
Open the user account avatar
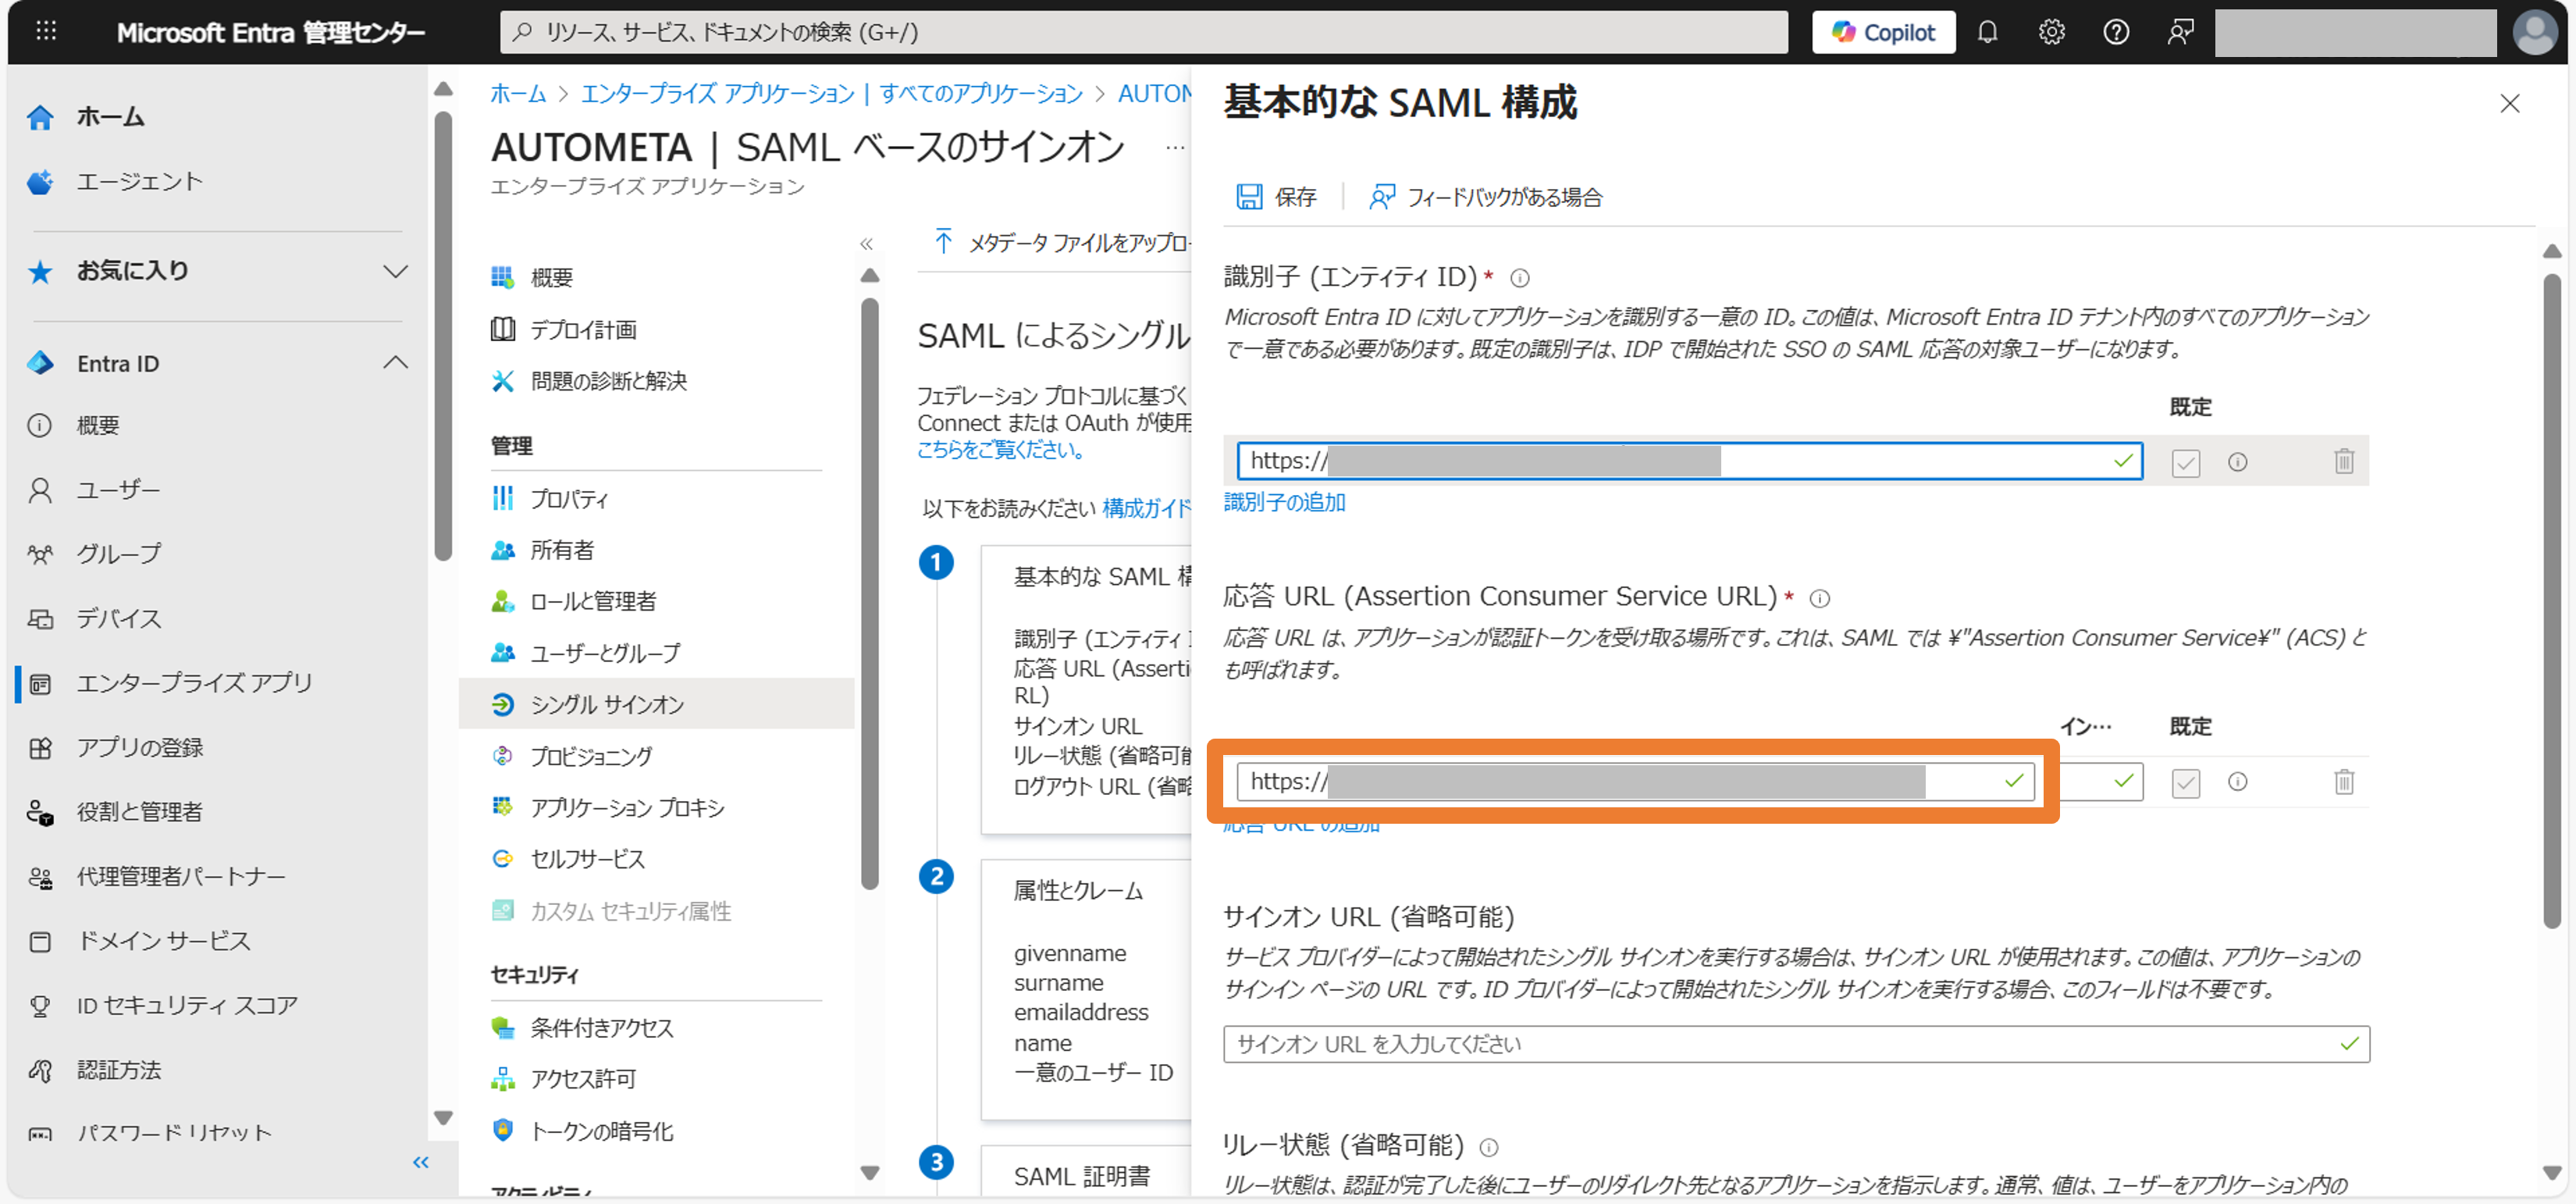point(2534,32)
